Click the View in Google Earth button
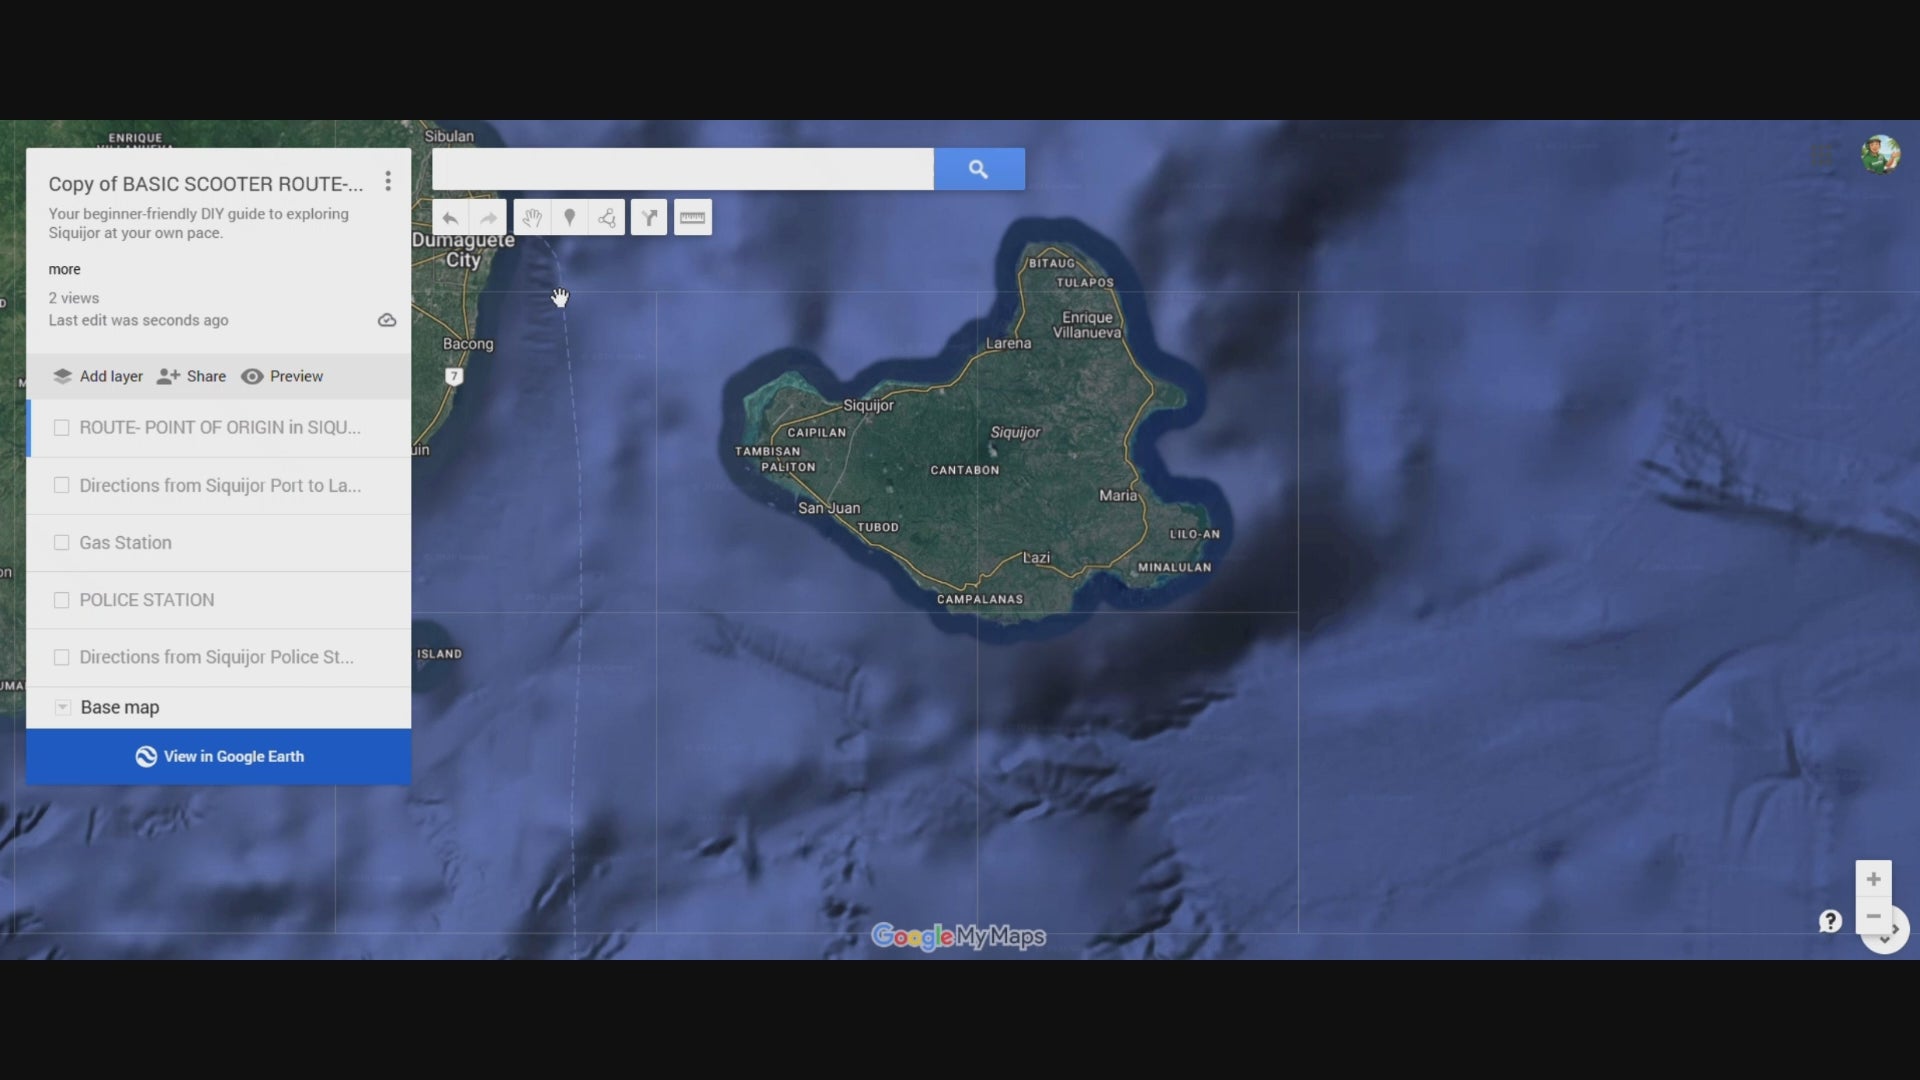1920x1080 pixels. (219, 757)
